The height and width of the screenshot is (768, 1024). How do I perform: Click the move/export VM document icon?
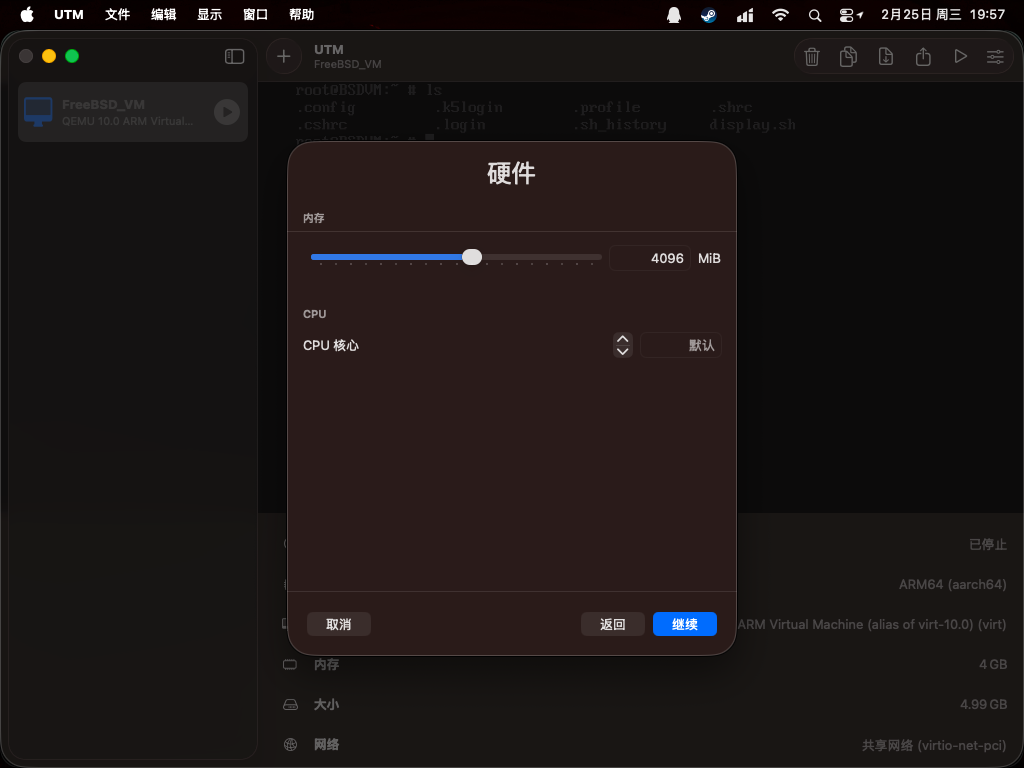tap(886, 57)
